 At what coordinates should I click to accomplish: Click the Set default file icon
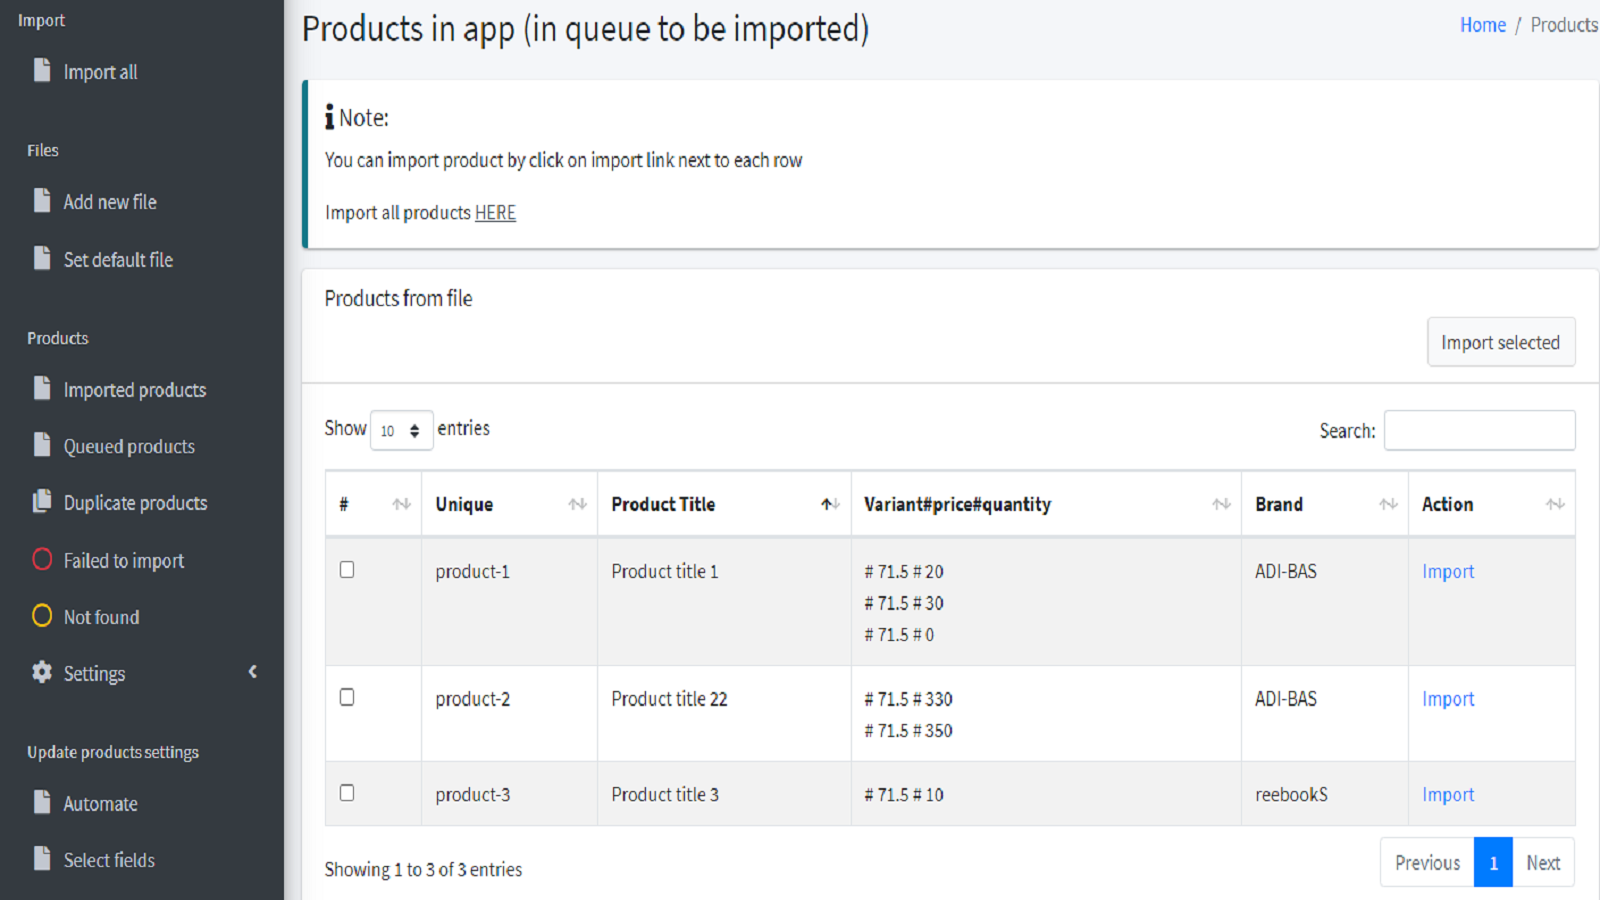[42, 258]
